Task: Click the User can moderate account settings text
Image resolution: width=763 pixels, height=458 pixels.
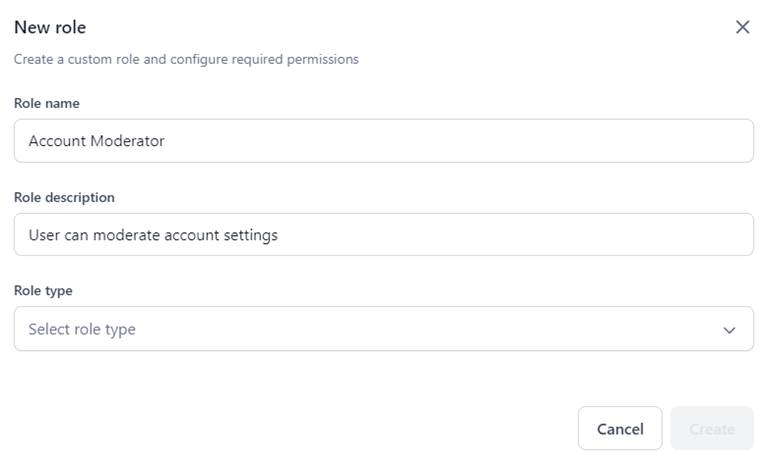Action: pos(153,235)
